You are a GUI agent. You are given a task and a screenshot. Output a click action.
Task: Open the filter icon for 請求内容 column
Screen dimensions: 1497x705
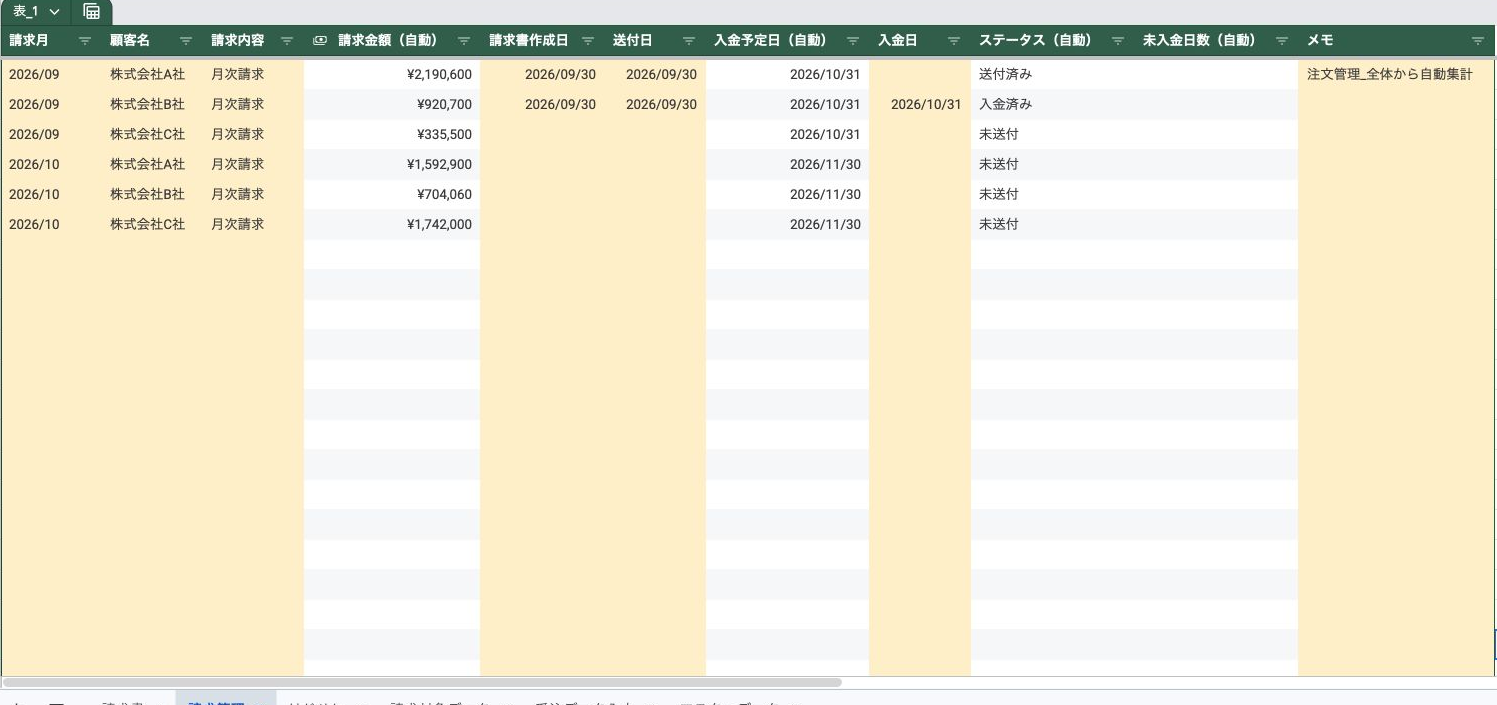click(x=287, y=41)
